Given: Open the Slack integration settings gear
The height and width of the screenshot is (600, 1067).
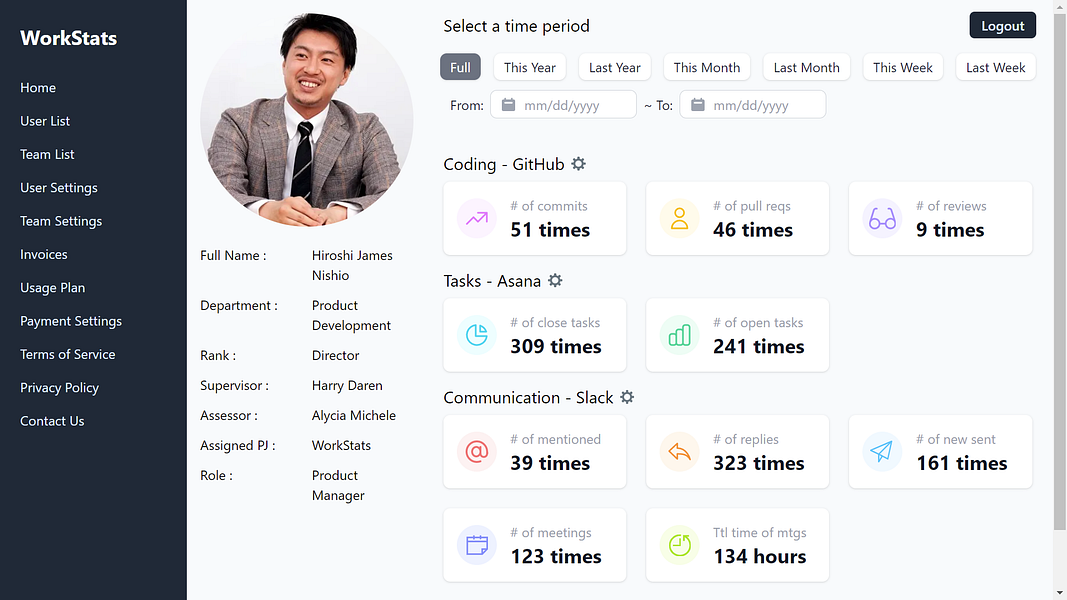Looking at the screenshot, I should [627, 397].
